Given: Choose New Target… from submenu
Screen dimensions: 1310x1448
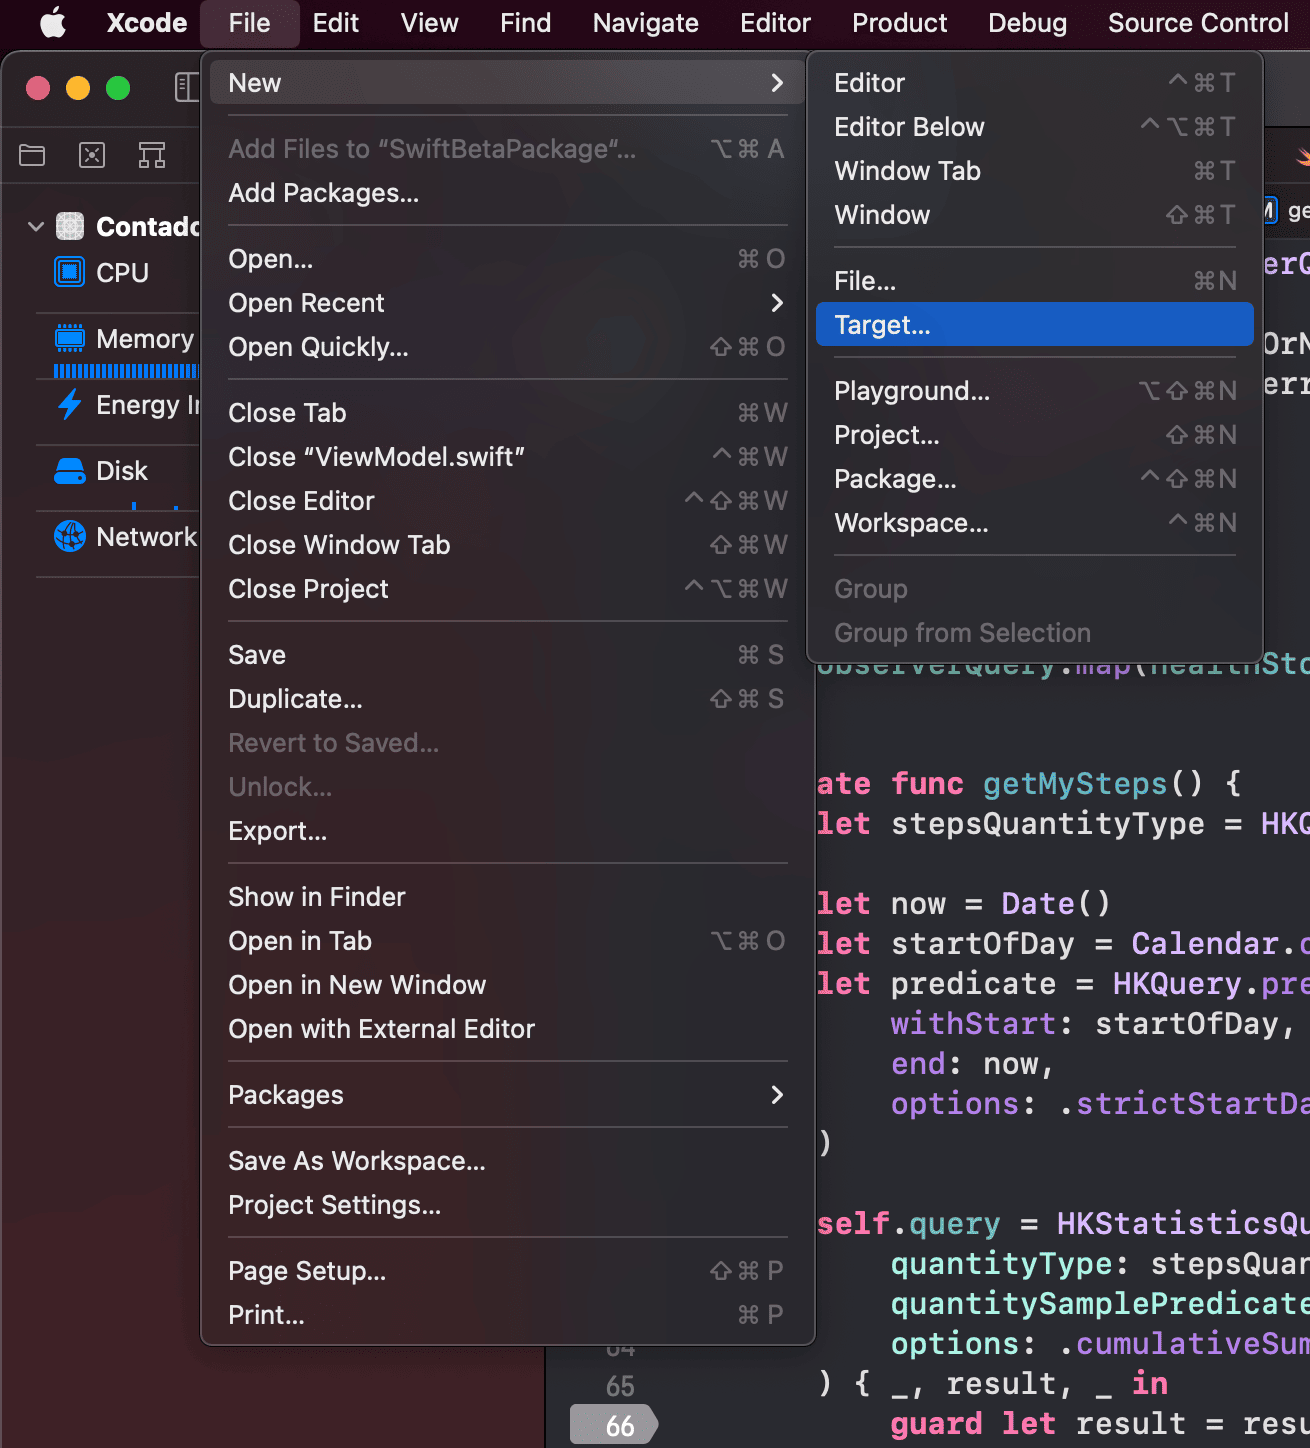Looking at the screenshot, I should coord(1035,325).
